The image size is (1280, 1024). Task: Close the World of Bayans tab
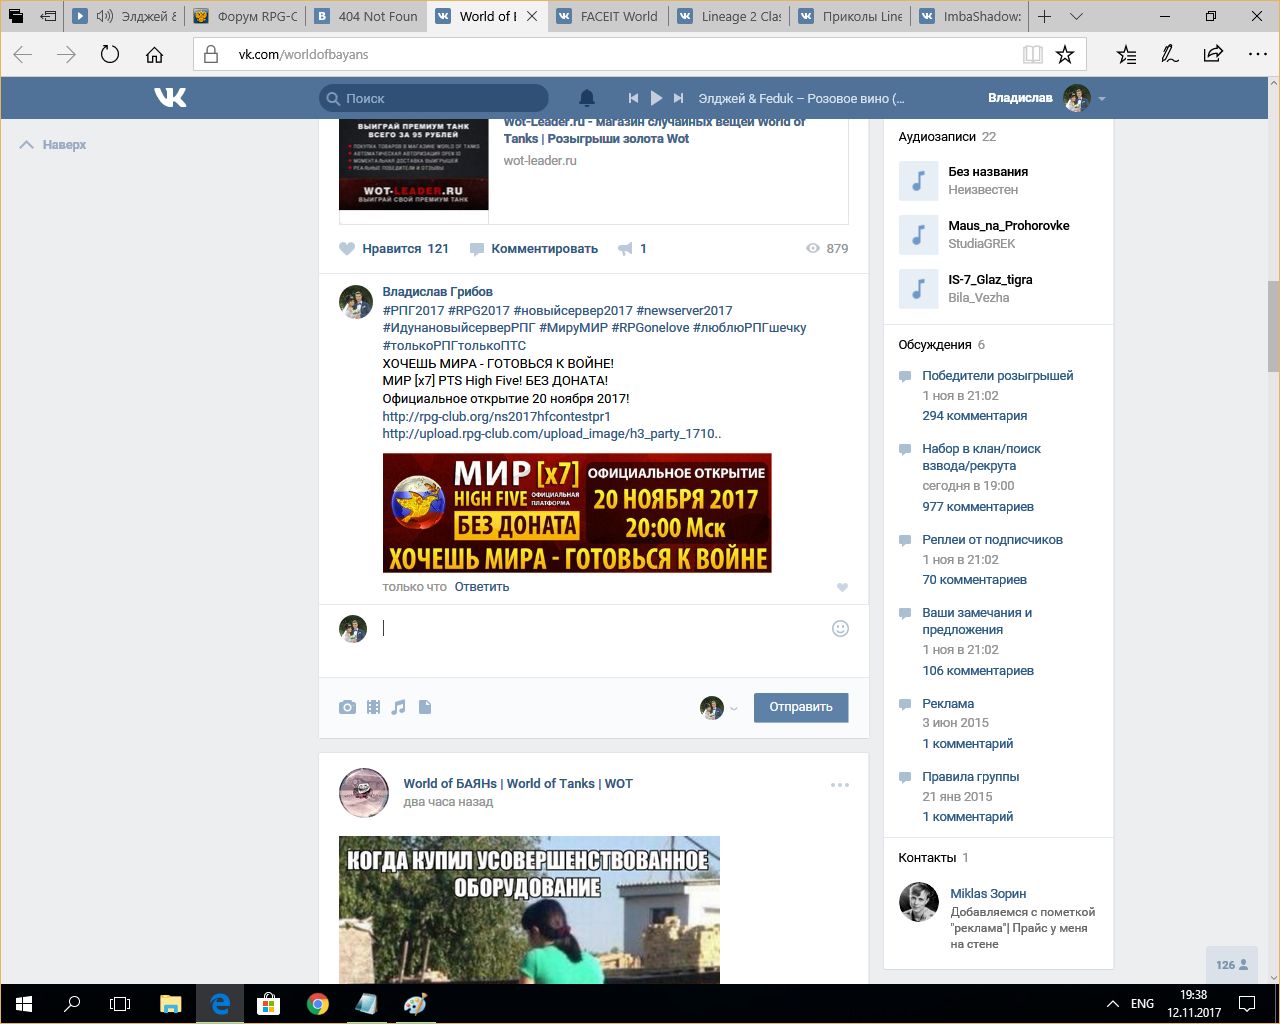[x=532, y=16]
